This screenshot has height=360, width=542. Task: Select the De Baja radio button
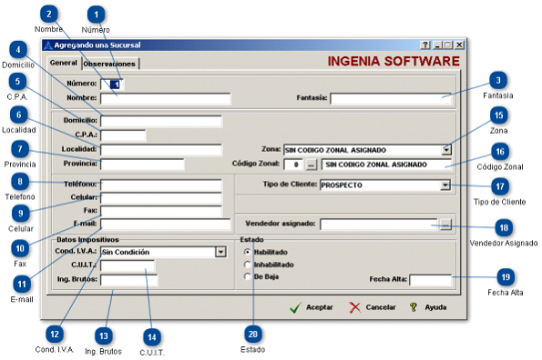(247, 277)
